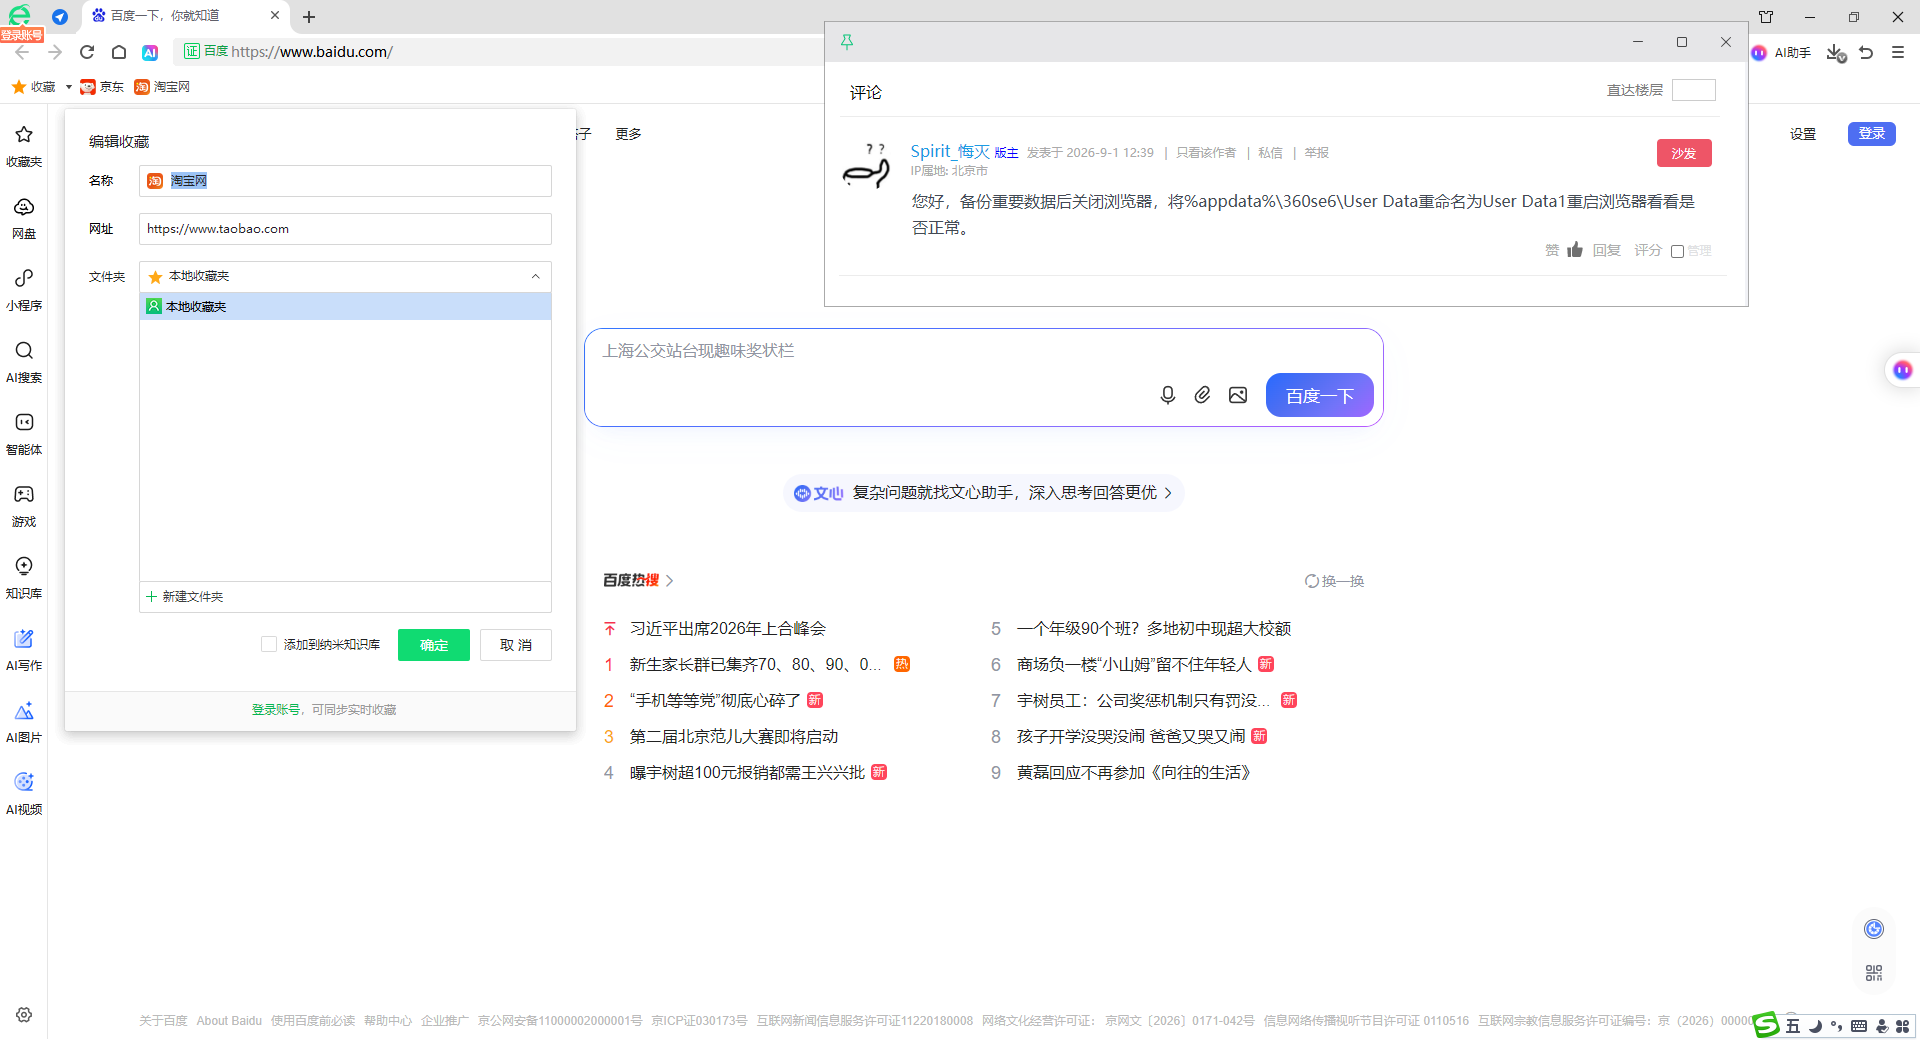Open hot search 习近平出席2026年上合峰会
Screen dimensions: 1920x1040
click(x=728, y=629)
